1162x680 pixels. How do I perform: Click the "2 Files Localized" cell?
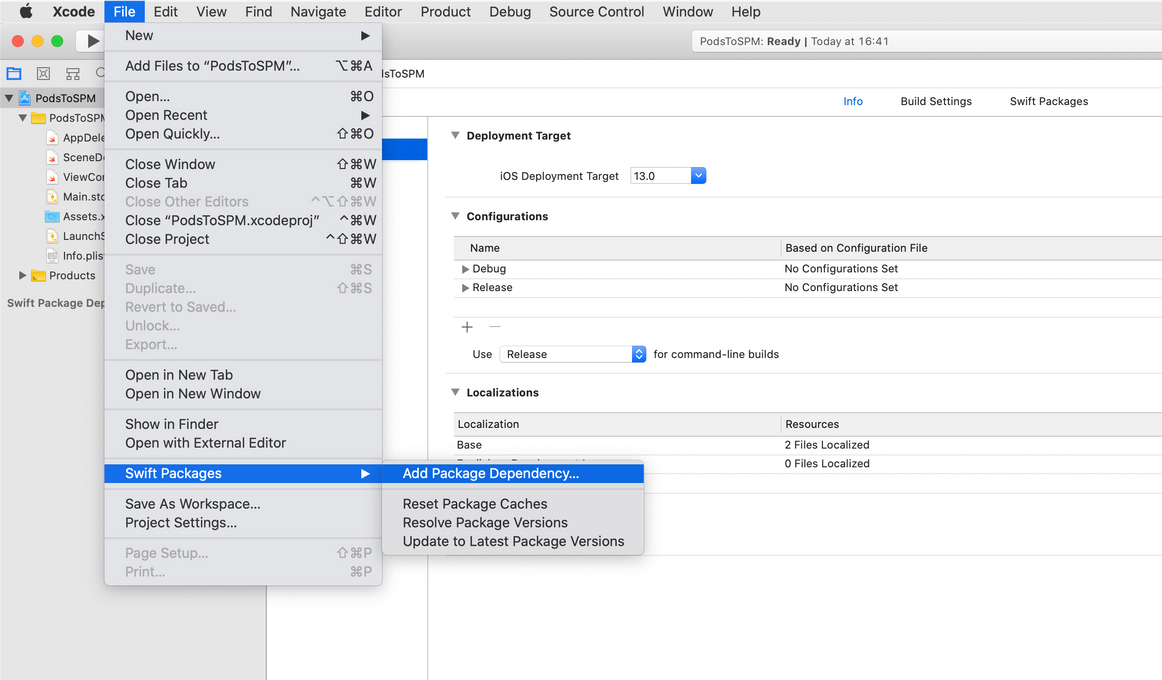click(x=827, y=445)
